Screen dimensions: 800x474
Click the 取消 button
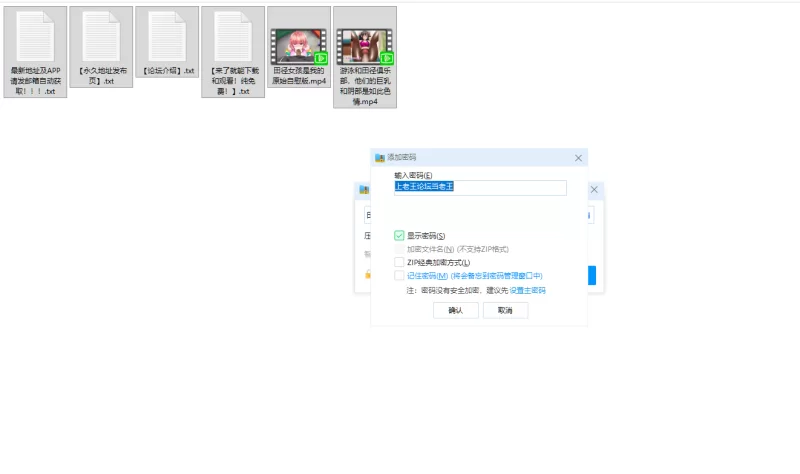tap(505, 310)
